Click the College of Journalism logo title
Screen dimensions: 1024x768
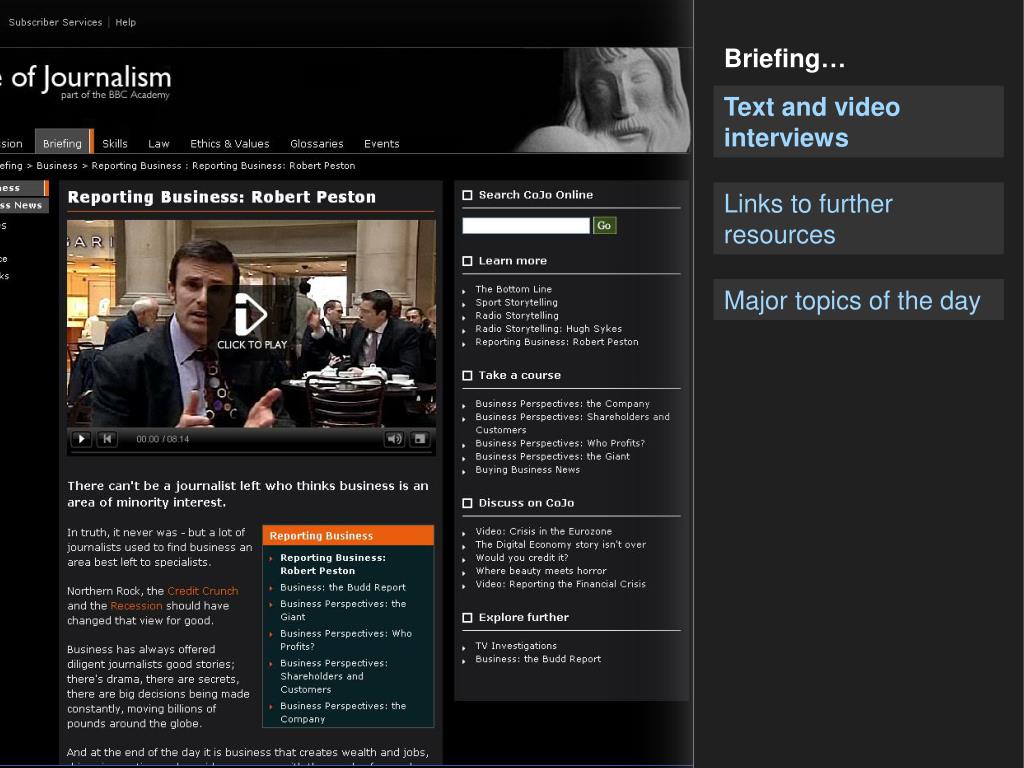coord(86,78)
